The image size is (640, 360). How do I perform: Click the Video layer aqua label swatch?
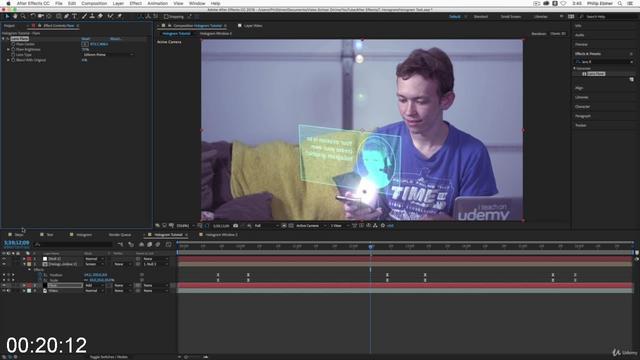coord(29,291)
